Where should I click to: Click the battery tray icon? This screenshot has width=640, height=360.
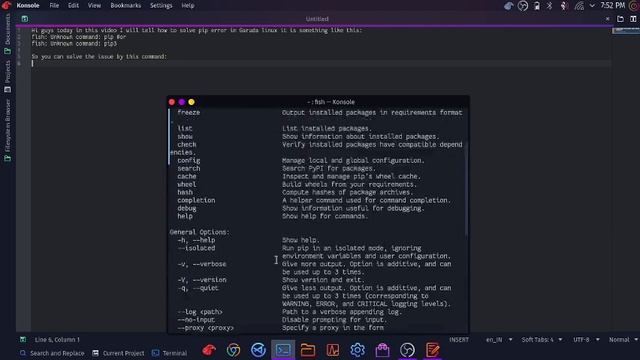537,6
